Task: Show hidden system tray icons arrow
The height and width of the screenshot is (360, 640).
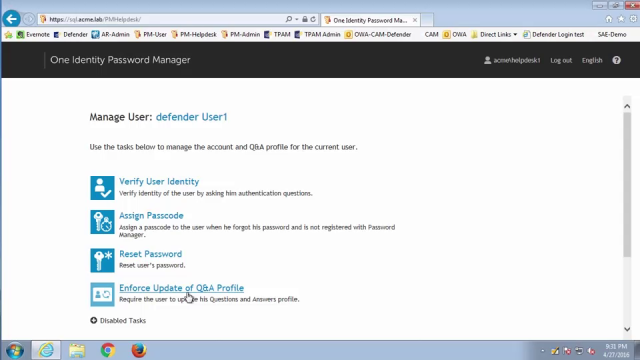Action: pyautogui.click(x=542, y=351)
